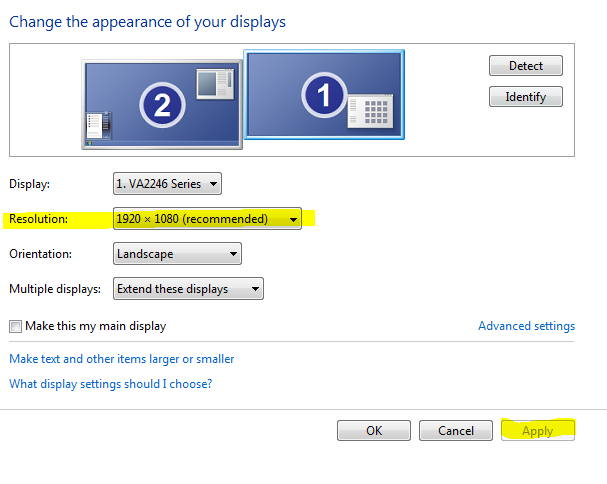Viewport: 607px width, 484px height.
Task: Click the highlighted Apply button
Action: click(x=538, y=431)
